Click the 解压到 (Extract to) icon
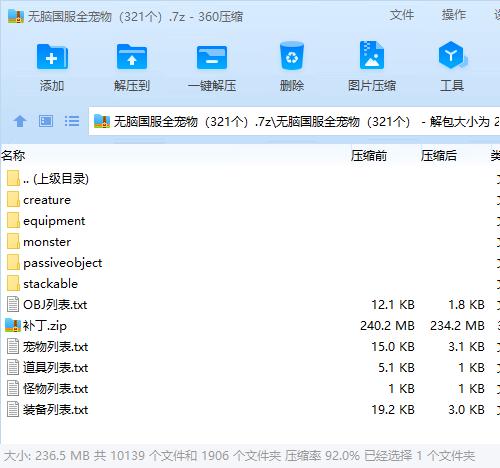Viewport: 500px width, 468px height. 132,57
